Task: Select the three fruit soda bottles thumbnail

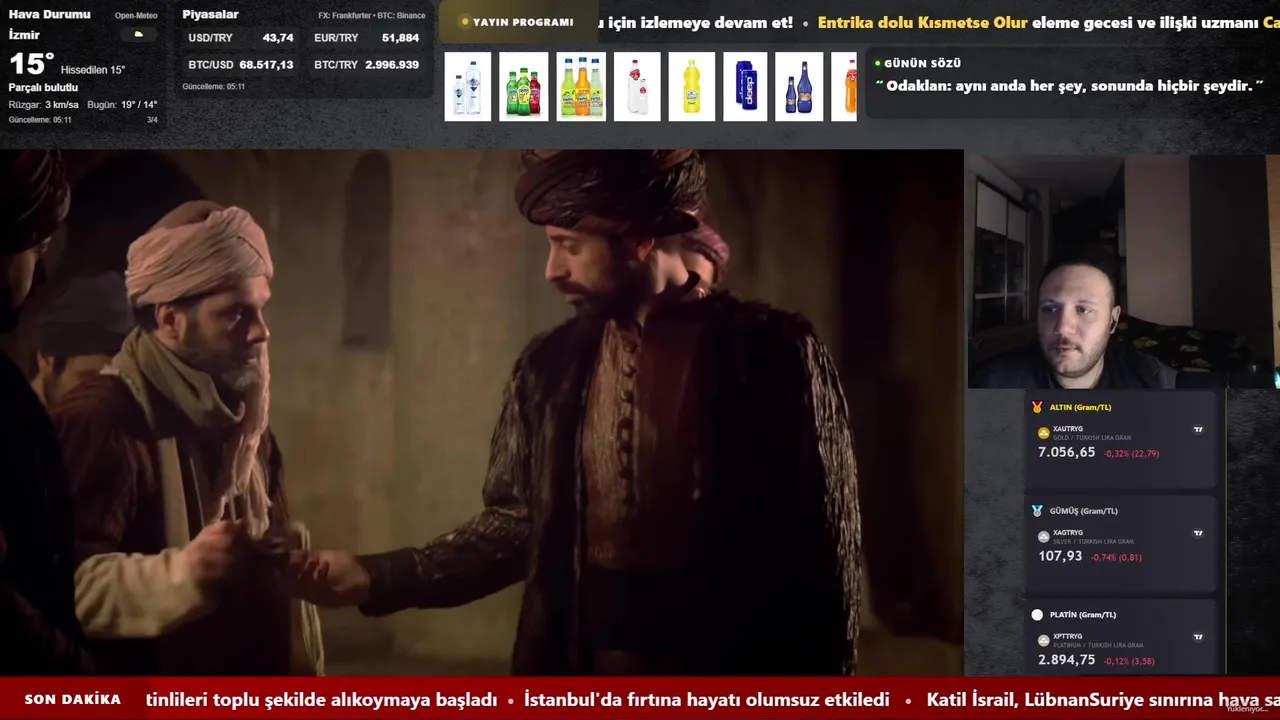Action: [581, 87]
